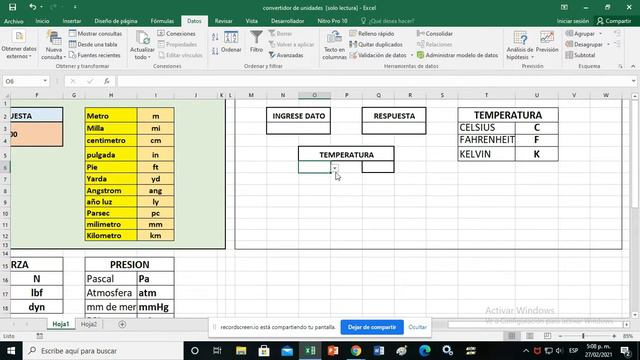Click into the formula bar
Image resolution: width=640 pixels, height=360 pixels.
pos(373,81)
